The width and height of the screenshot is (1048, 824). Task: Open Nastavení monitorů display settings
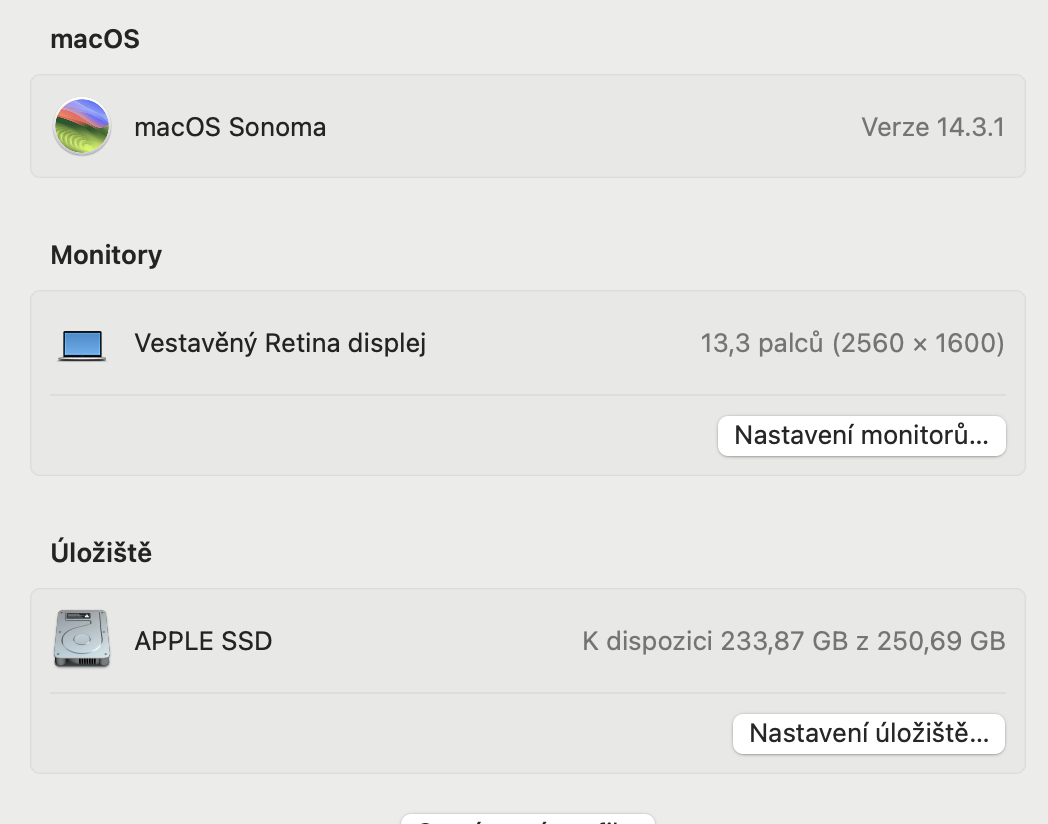tap(861, 436)
